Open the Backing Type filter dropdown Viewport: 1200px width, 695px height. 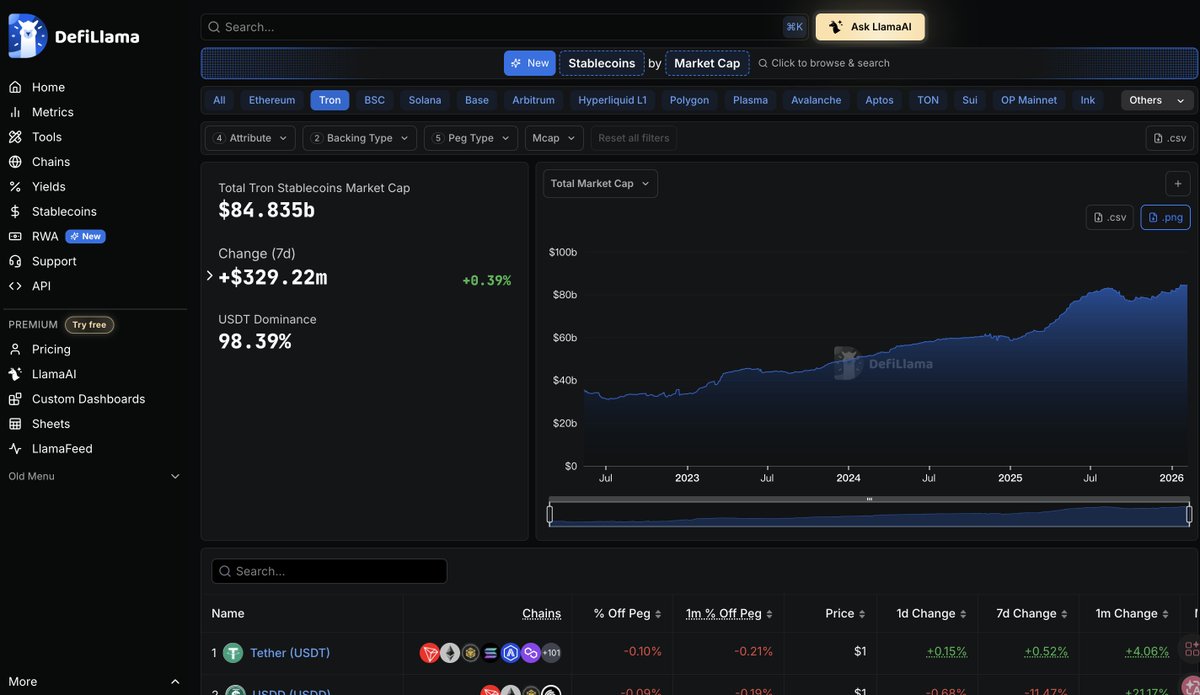pyautogui.click(x=359, y=138)
